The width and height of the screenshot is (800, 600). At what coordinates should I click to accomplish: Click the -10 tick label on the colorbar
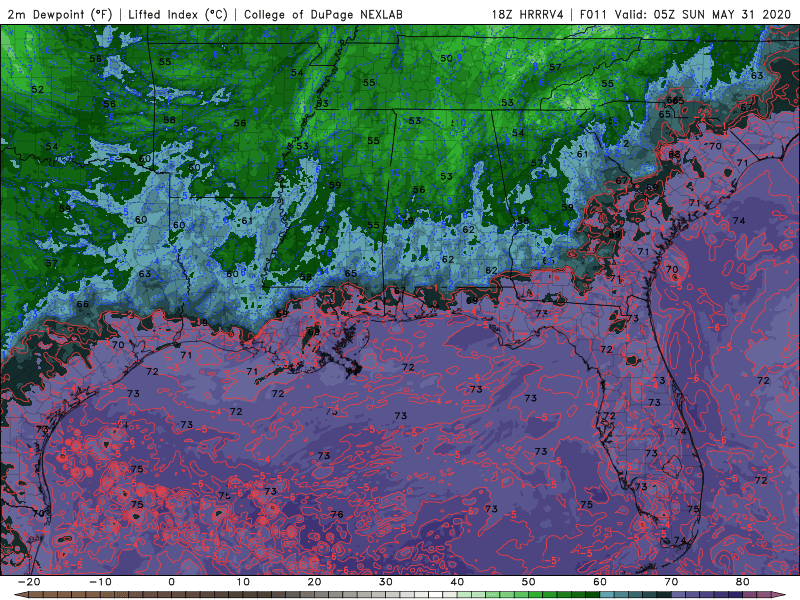coord(100,582)
